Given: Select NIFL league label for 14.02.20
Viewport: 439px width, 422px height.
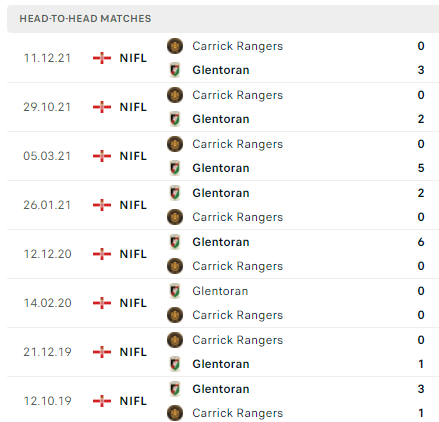Looking at the screenshot, I should coord(133,303).
